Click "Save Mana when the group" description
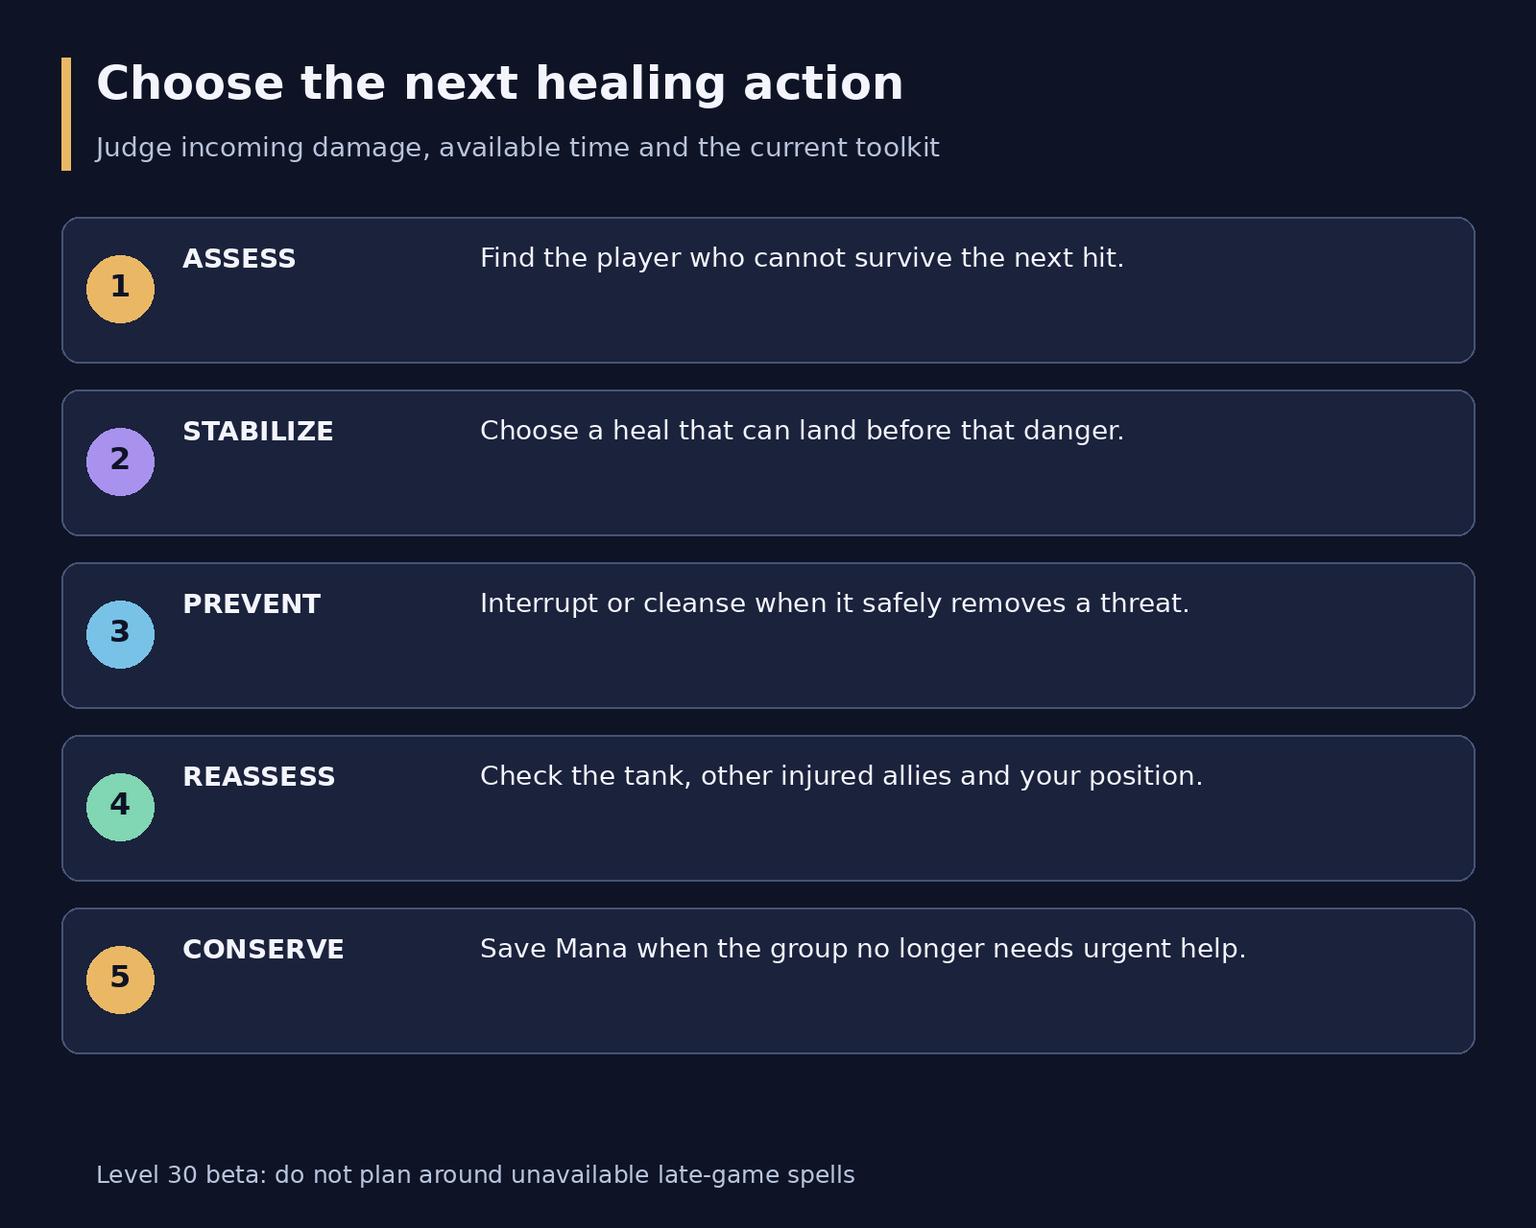Screen dimensions: 1536x1228 (863, 949)
